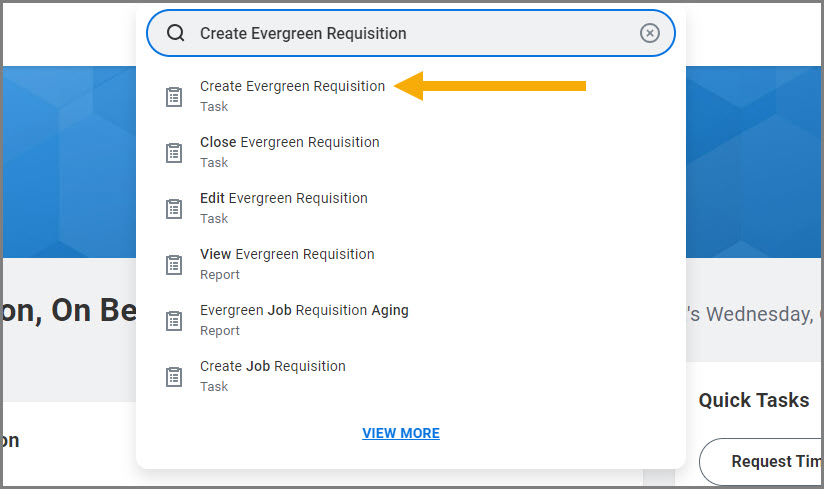824x489 pixels.
Task: Select the Create Evergreen Requisition task result
Action: (x=292, y=87)
